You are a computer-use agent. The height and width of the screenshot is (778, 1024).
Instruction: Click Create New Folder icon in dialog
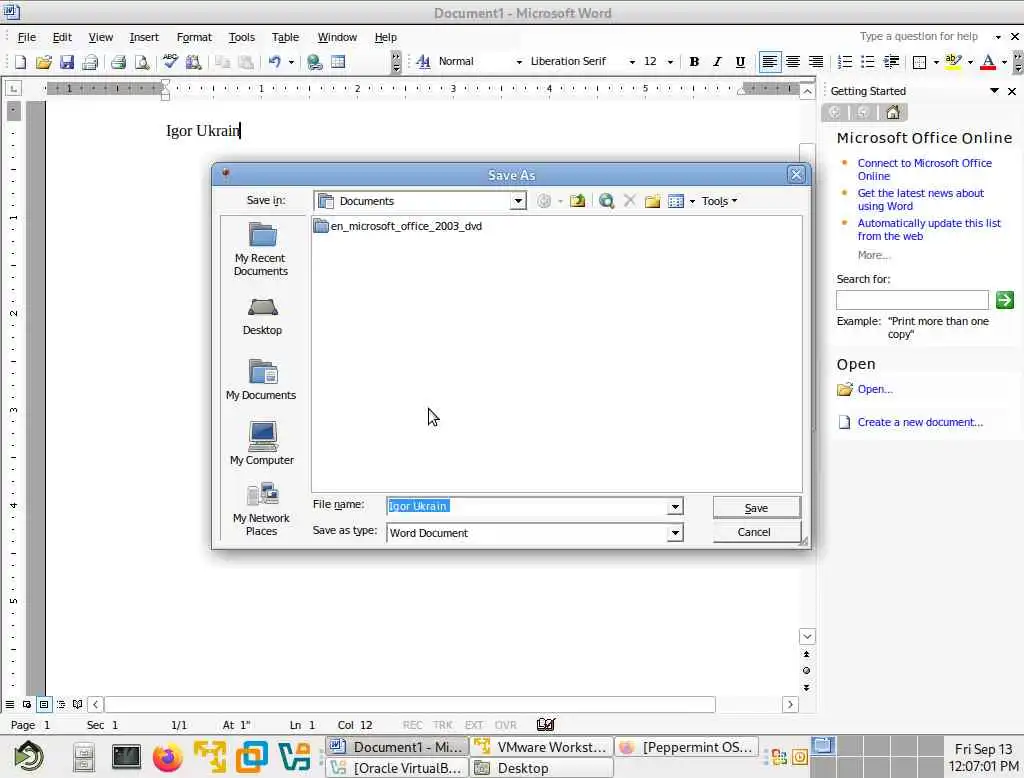pyautogui.click(x=652, y=201)
